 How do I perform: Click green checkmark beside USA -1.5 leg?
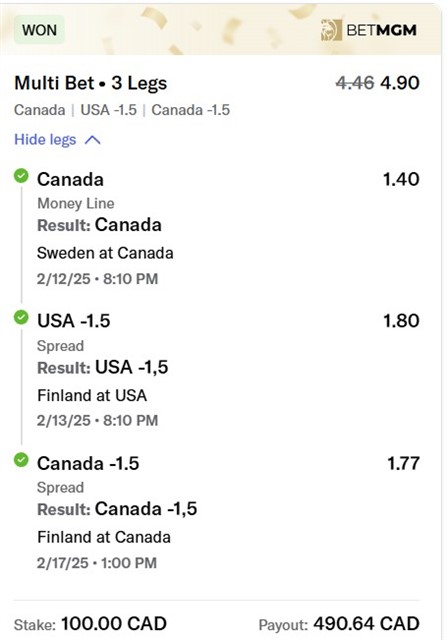(21, 317)
